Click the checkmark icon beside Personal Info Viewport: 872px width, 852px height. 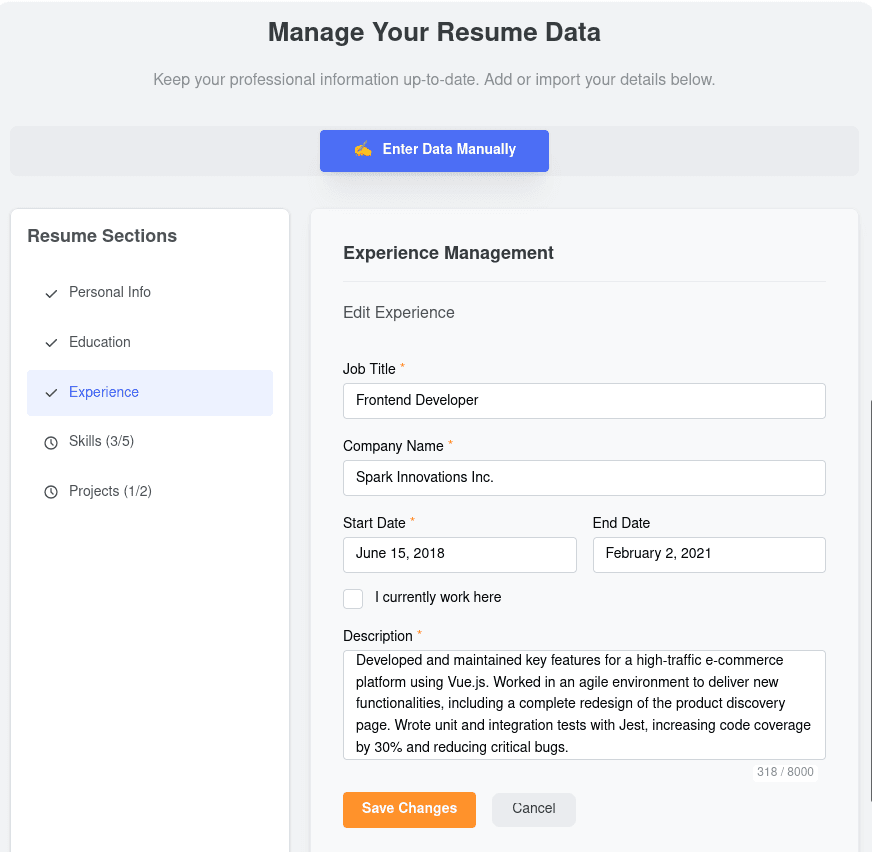pyautogui.click(x=51, y=293)
